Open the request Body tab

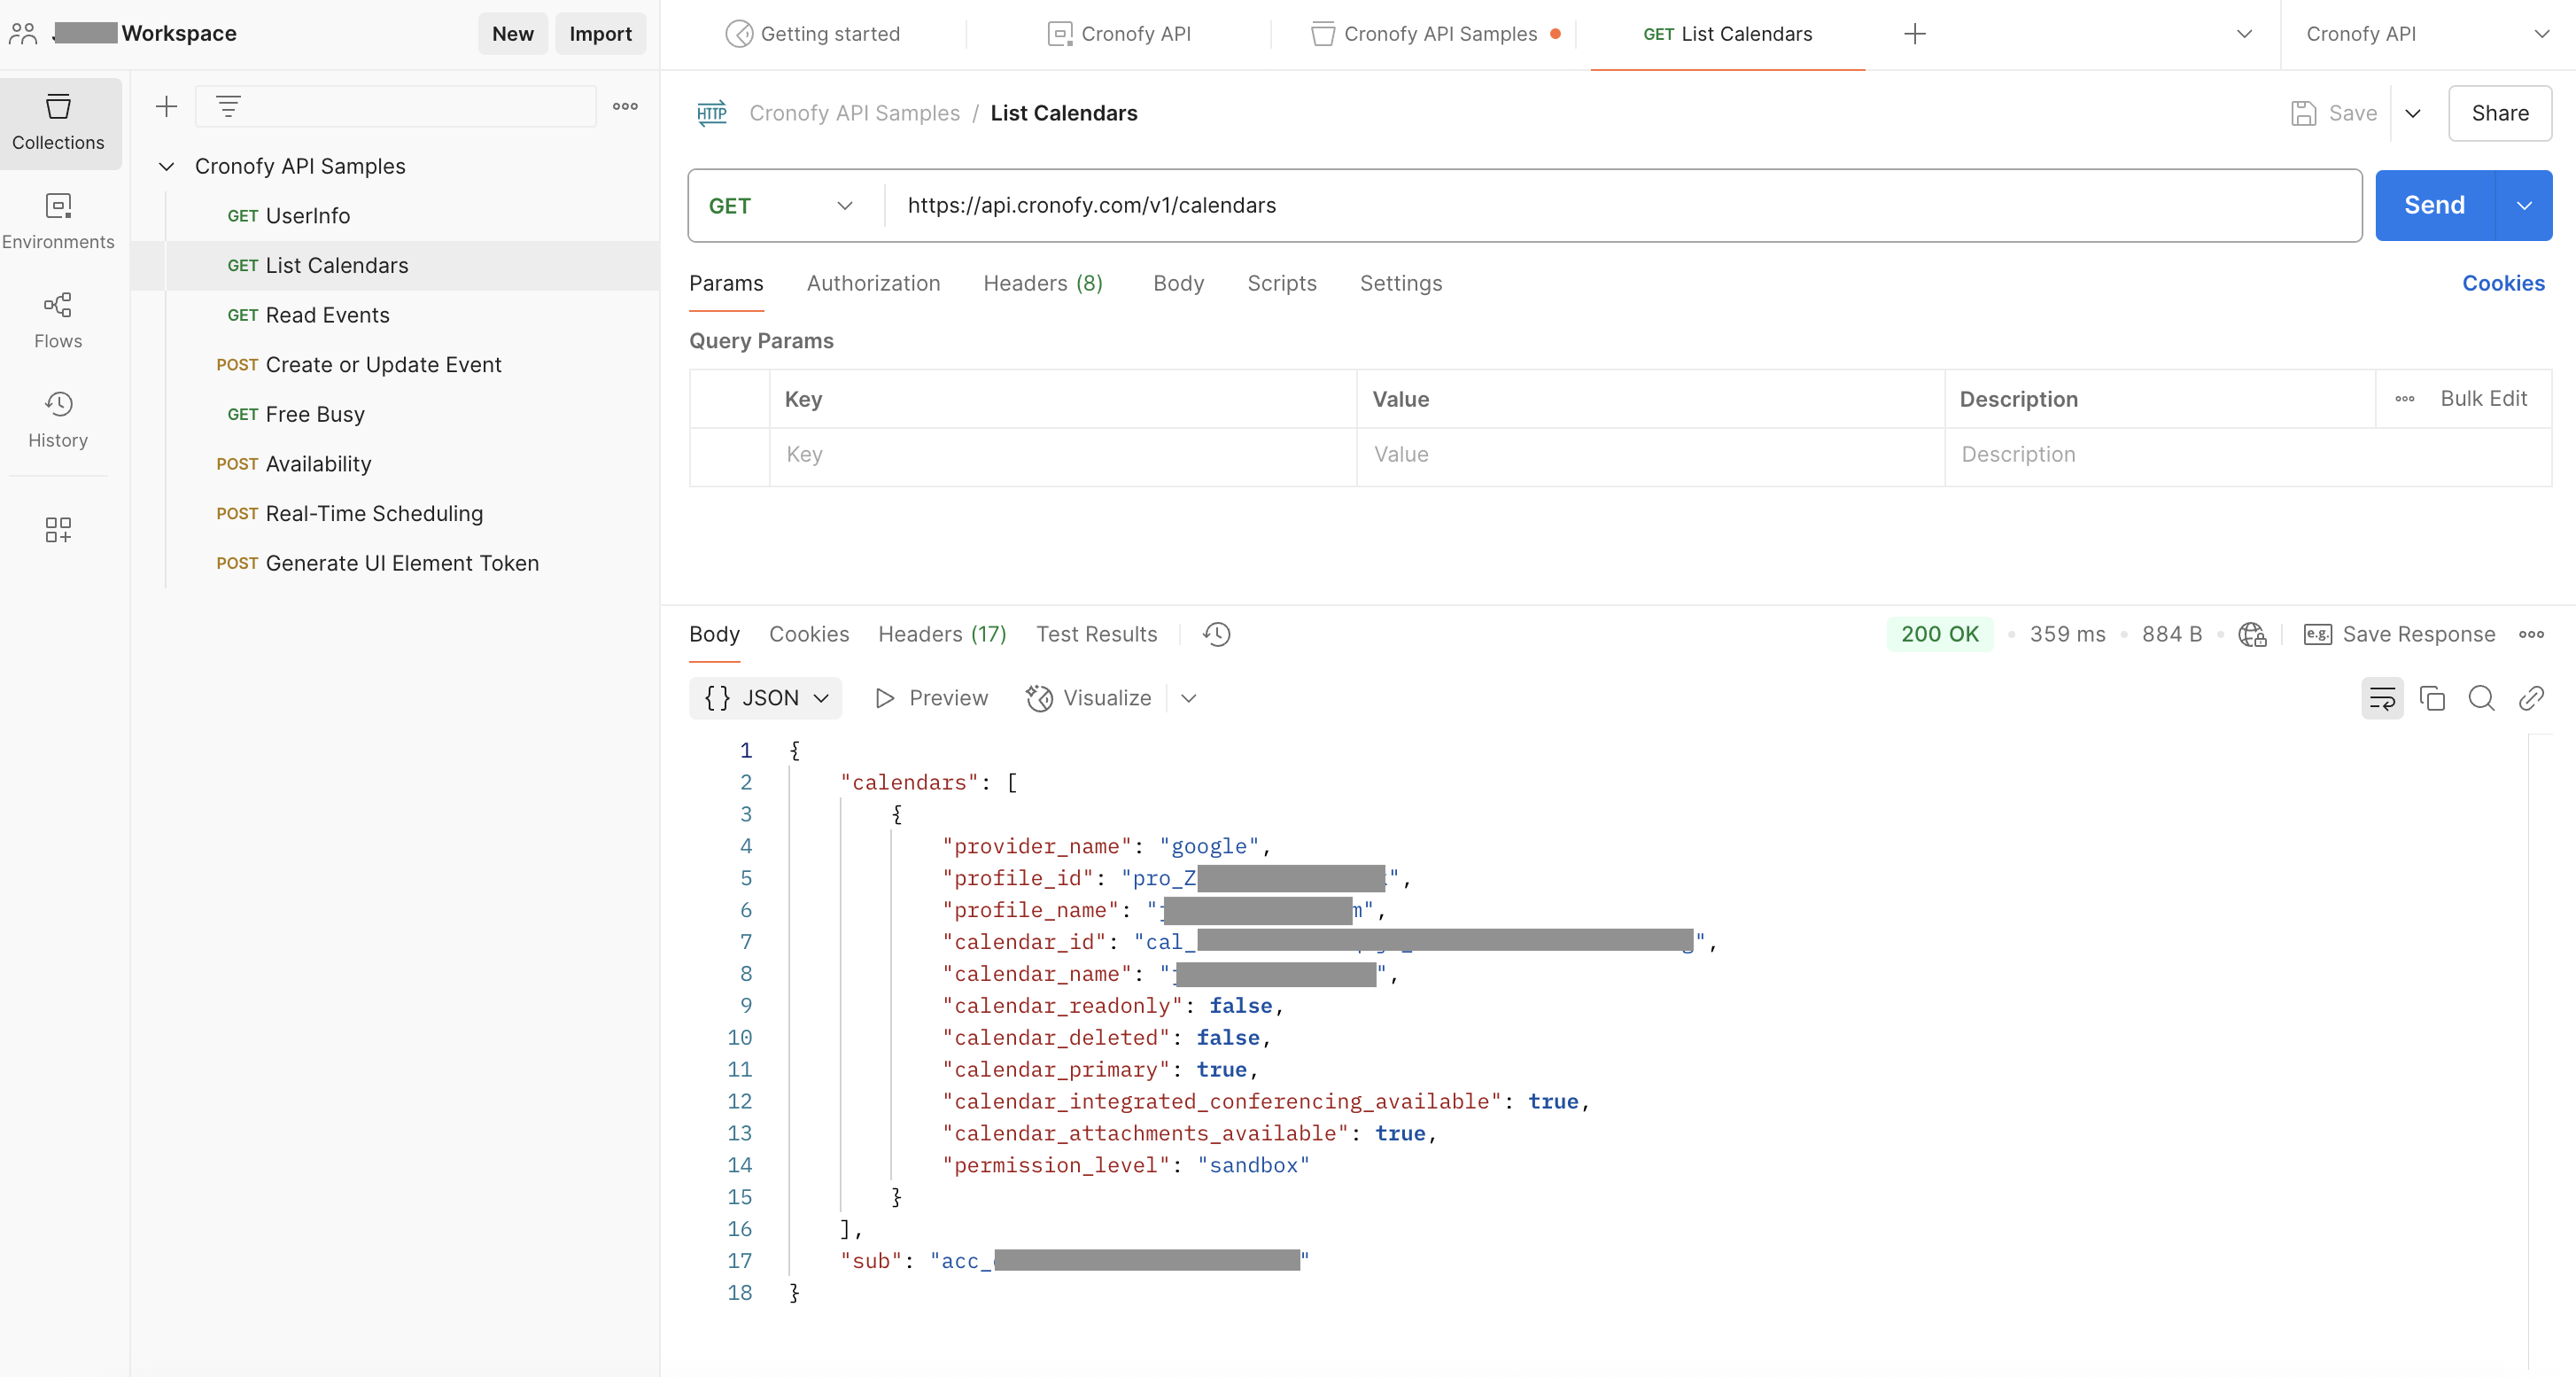pos(1179,283)
